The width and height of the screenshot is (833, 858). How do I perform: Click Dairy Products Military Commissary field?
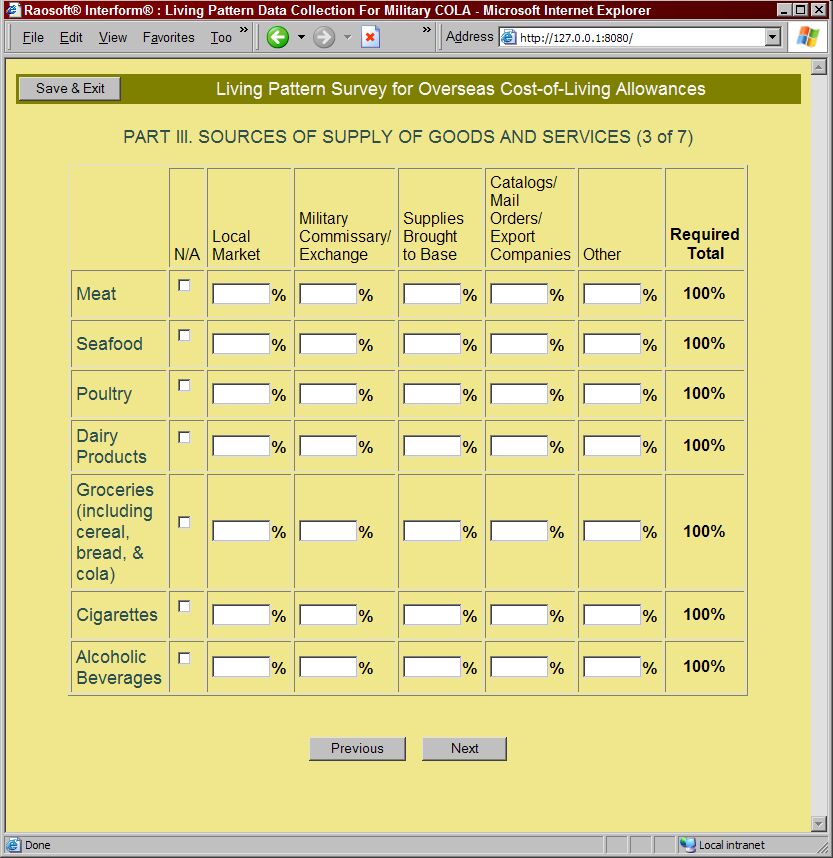coord(328,446)
